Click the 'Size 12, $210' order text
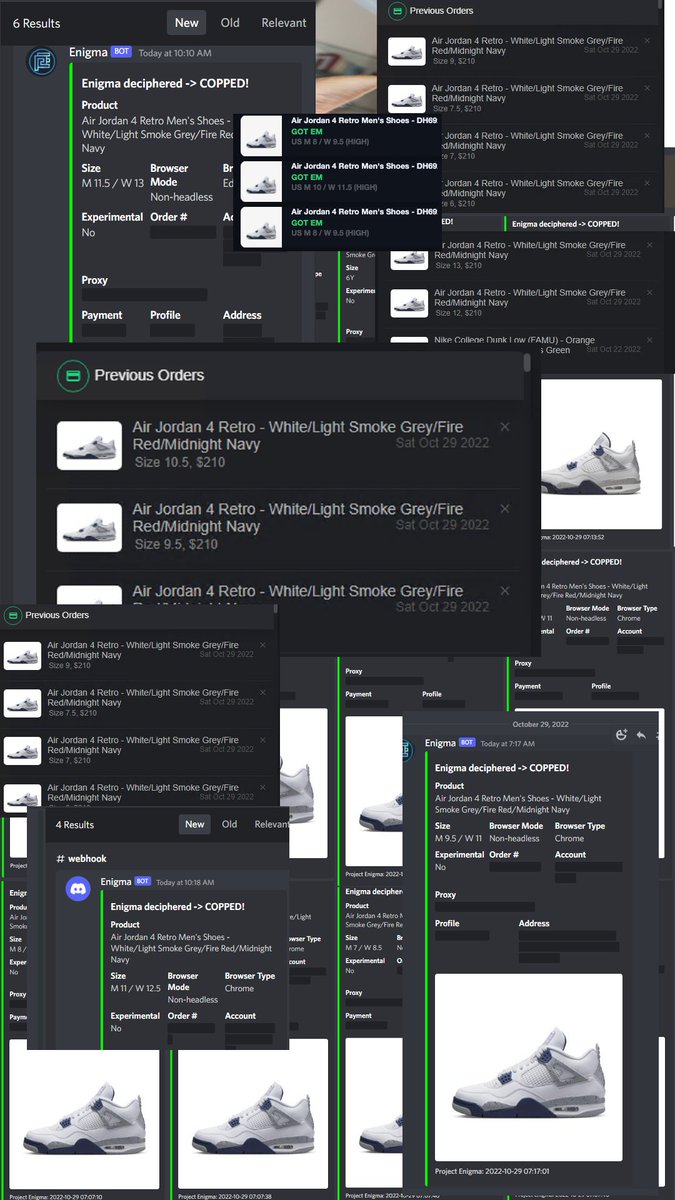 [x=459, y=313]
